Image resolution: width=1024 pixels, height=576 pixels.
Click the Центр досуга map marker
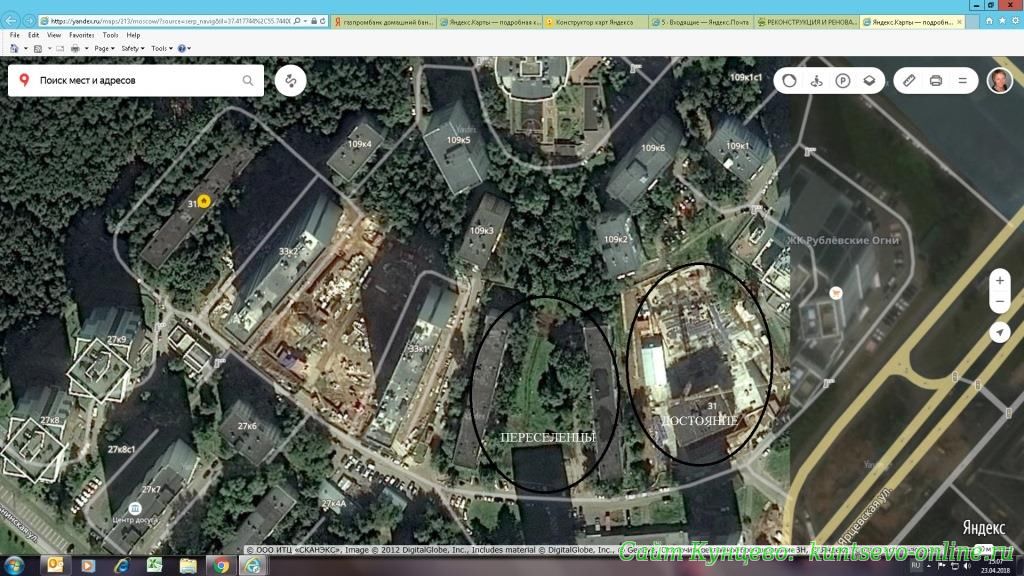tap(135, 508)
